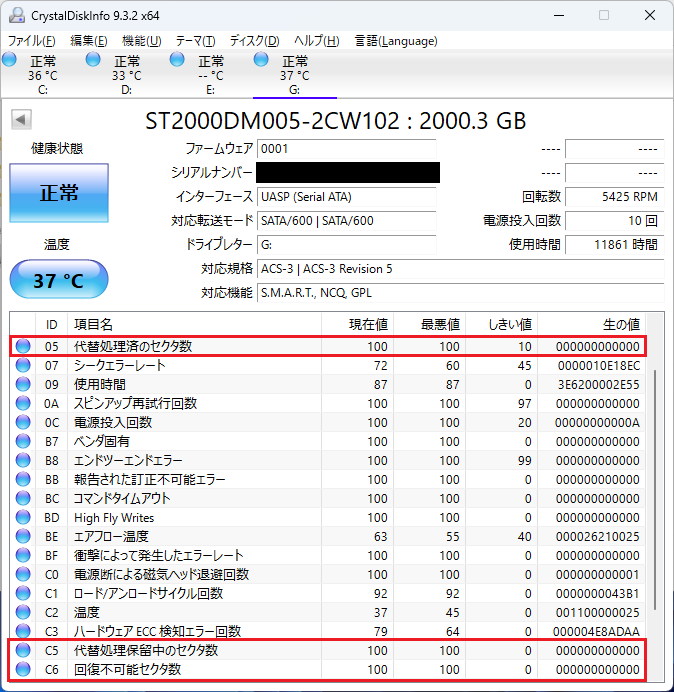Go to previous disk with left arrow
674x692 pixels.
(21, 119)
